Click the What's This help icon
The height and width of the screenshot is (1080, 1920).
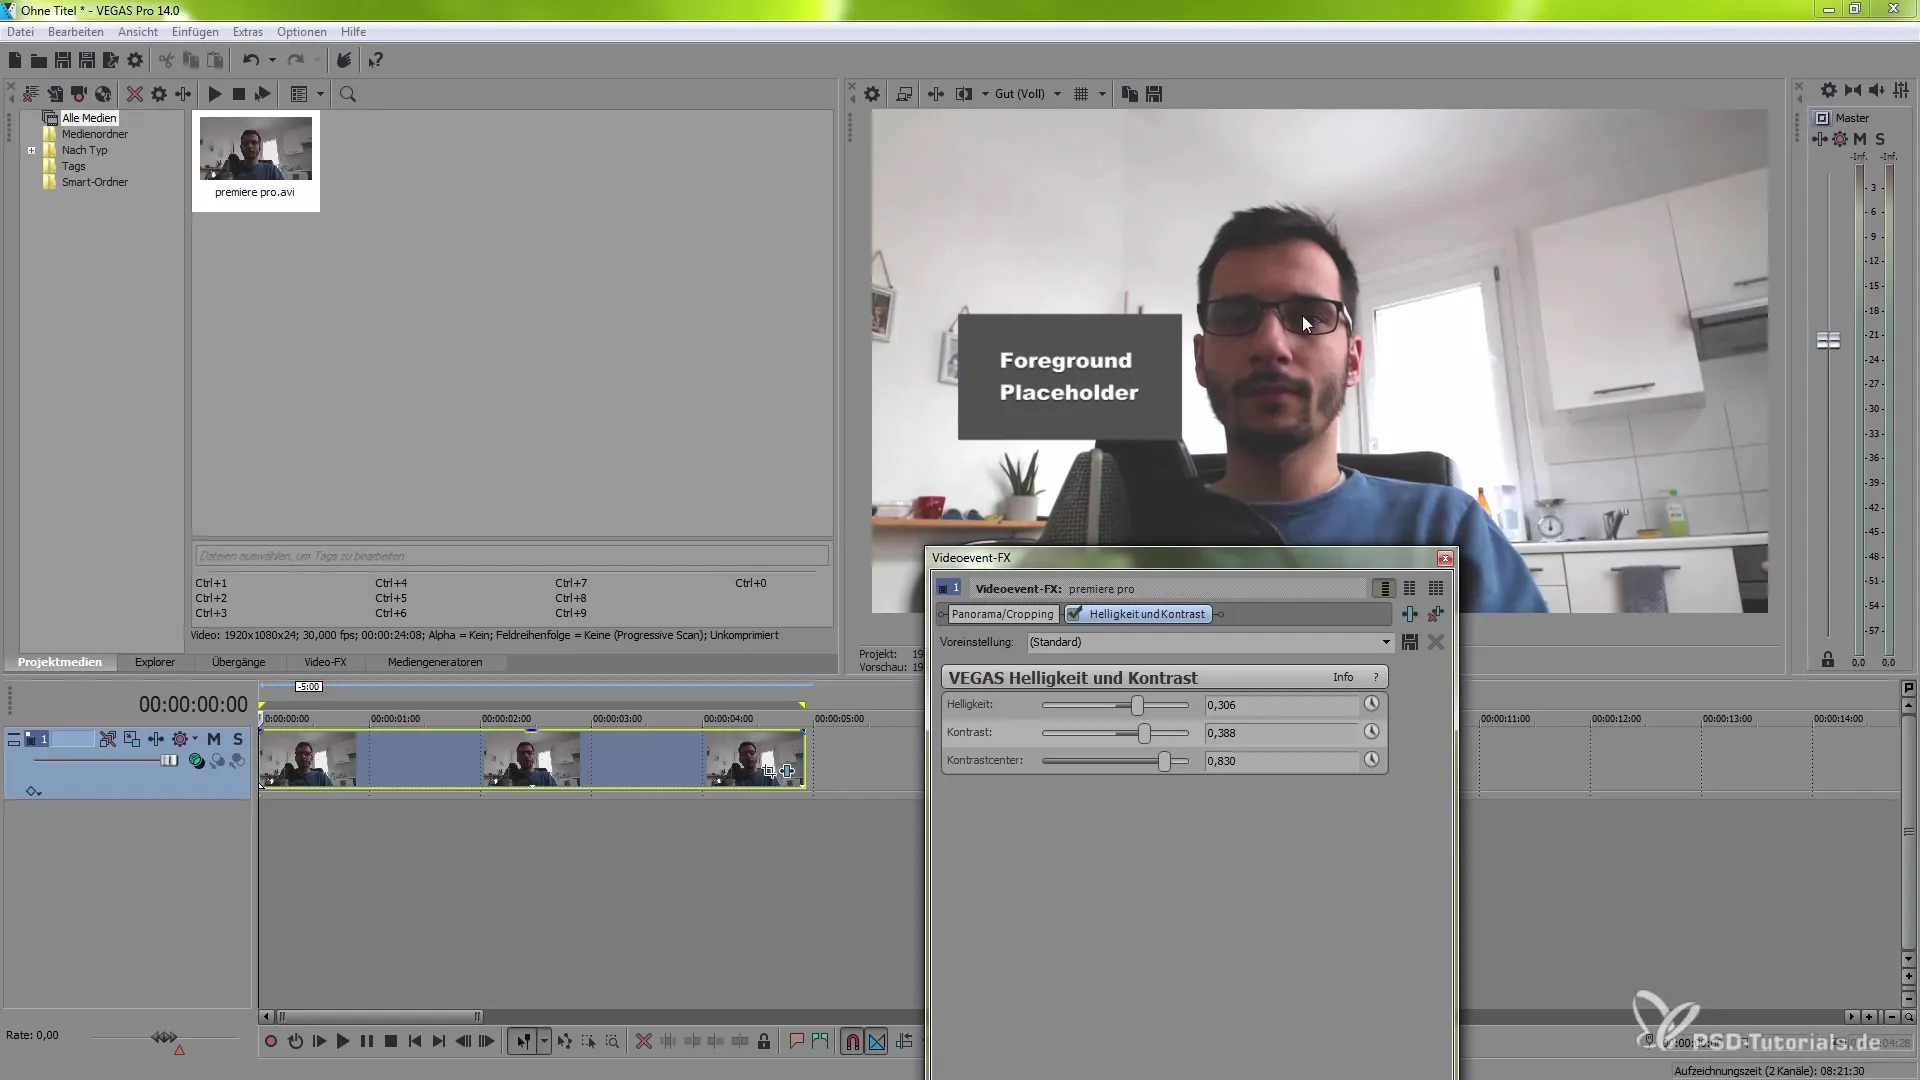375,61
